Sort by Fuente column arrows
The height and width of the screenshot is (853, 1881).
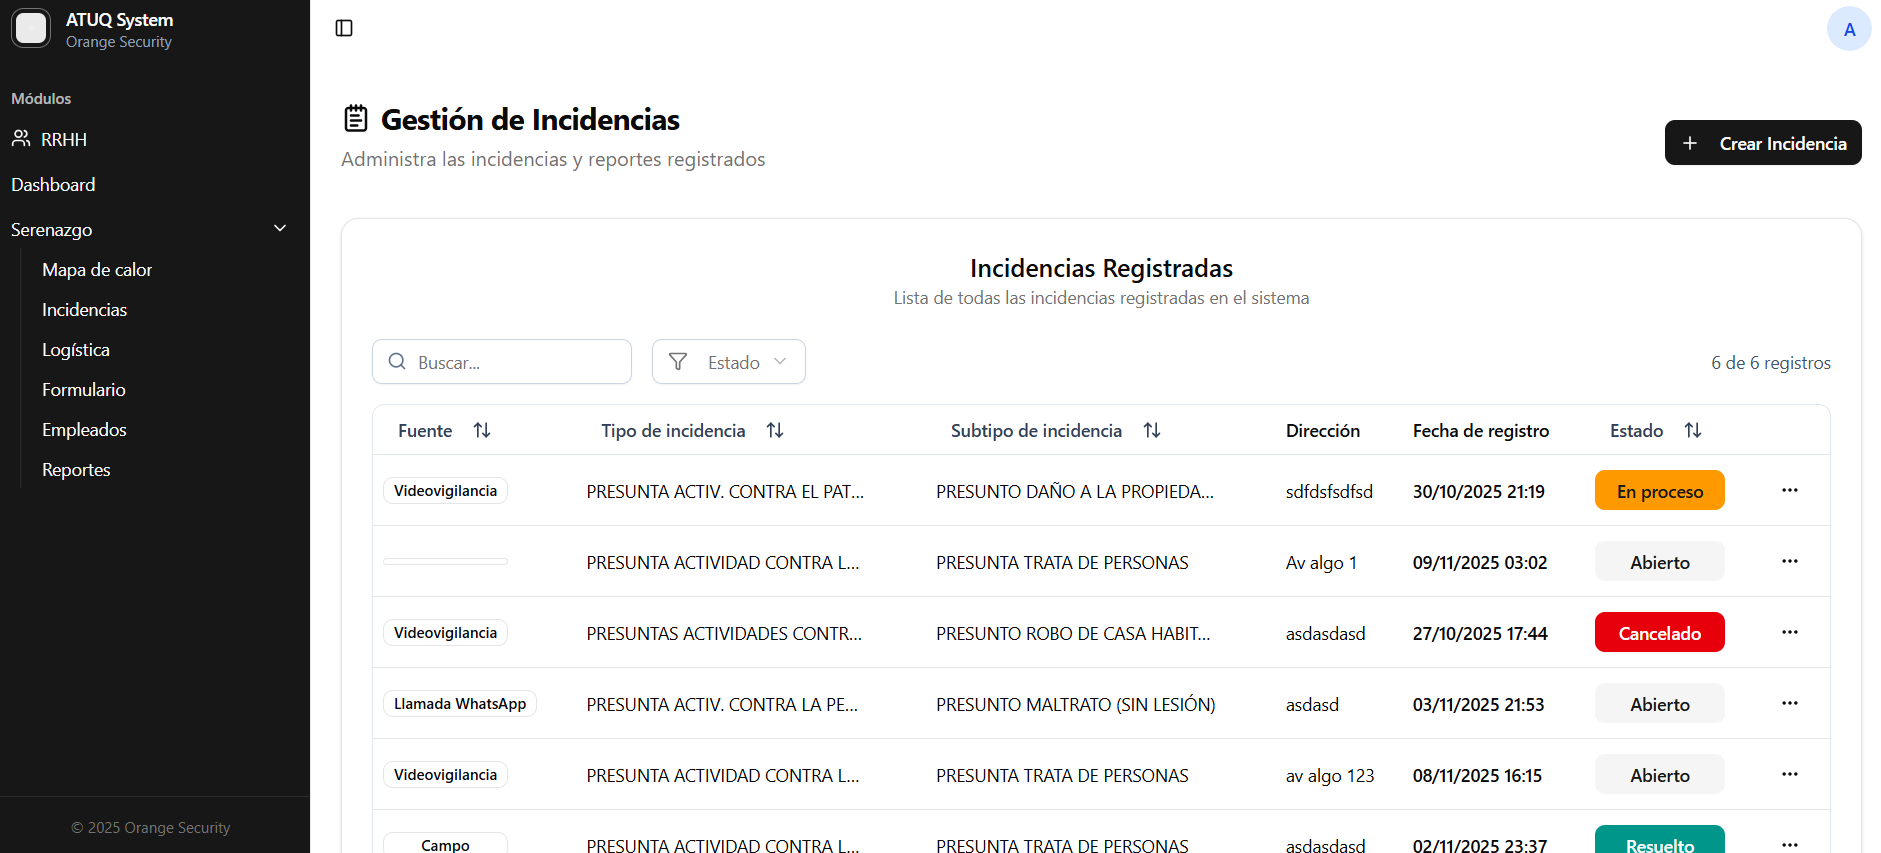482,430
